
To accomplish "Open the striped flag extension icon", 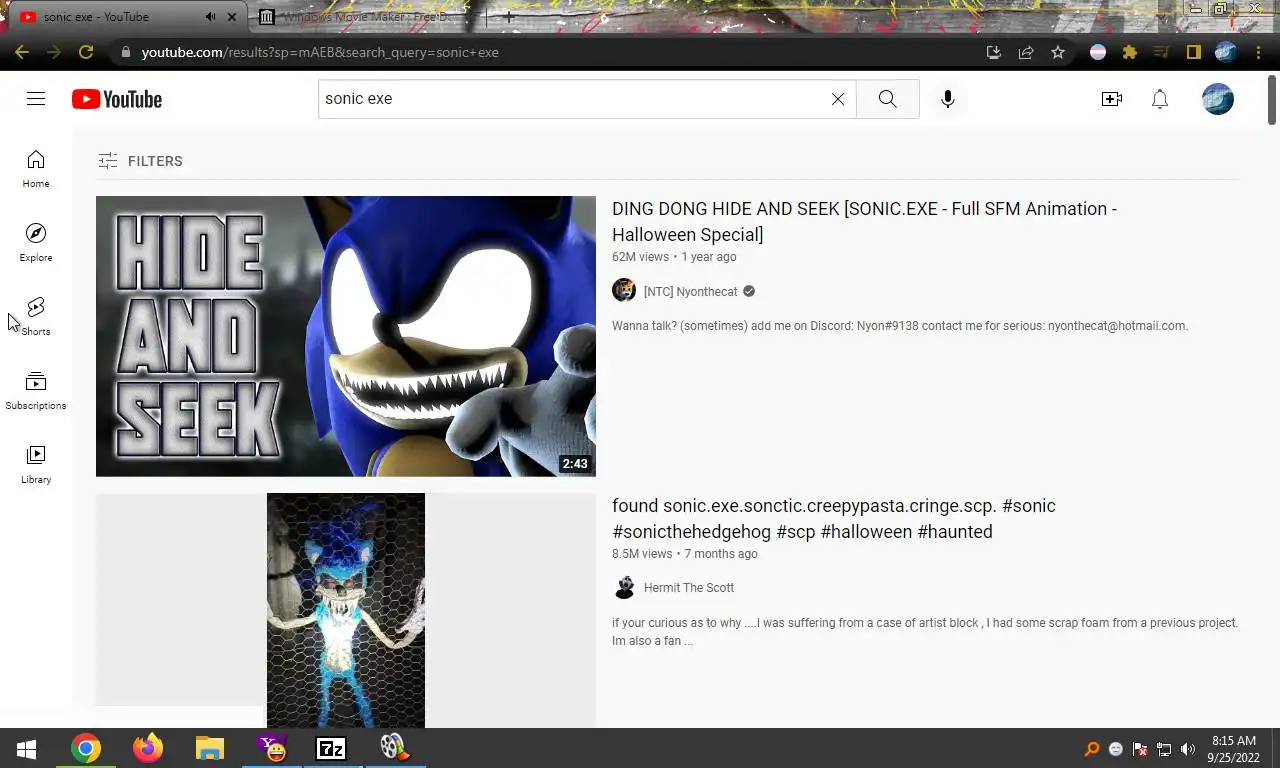I will [x=1098, y=52].
